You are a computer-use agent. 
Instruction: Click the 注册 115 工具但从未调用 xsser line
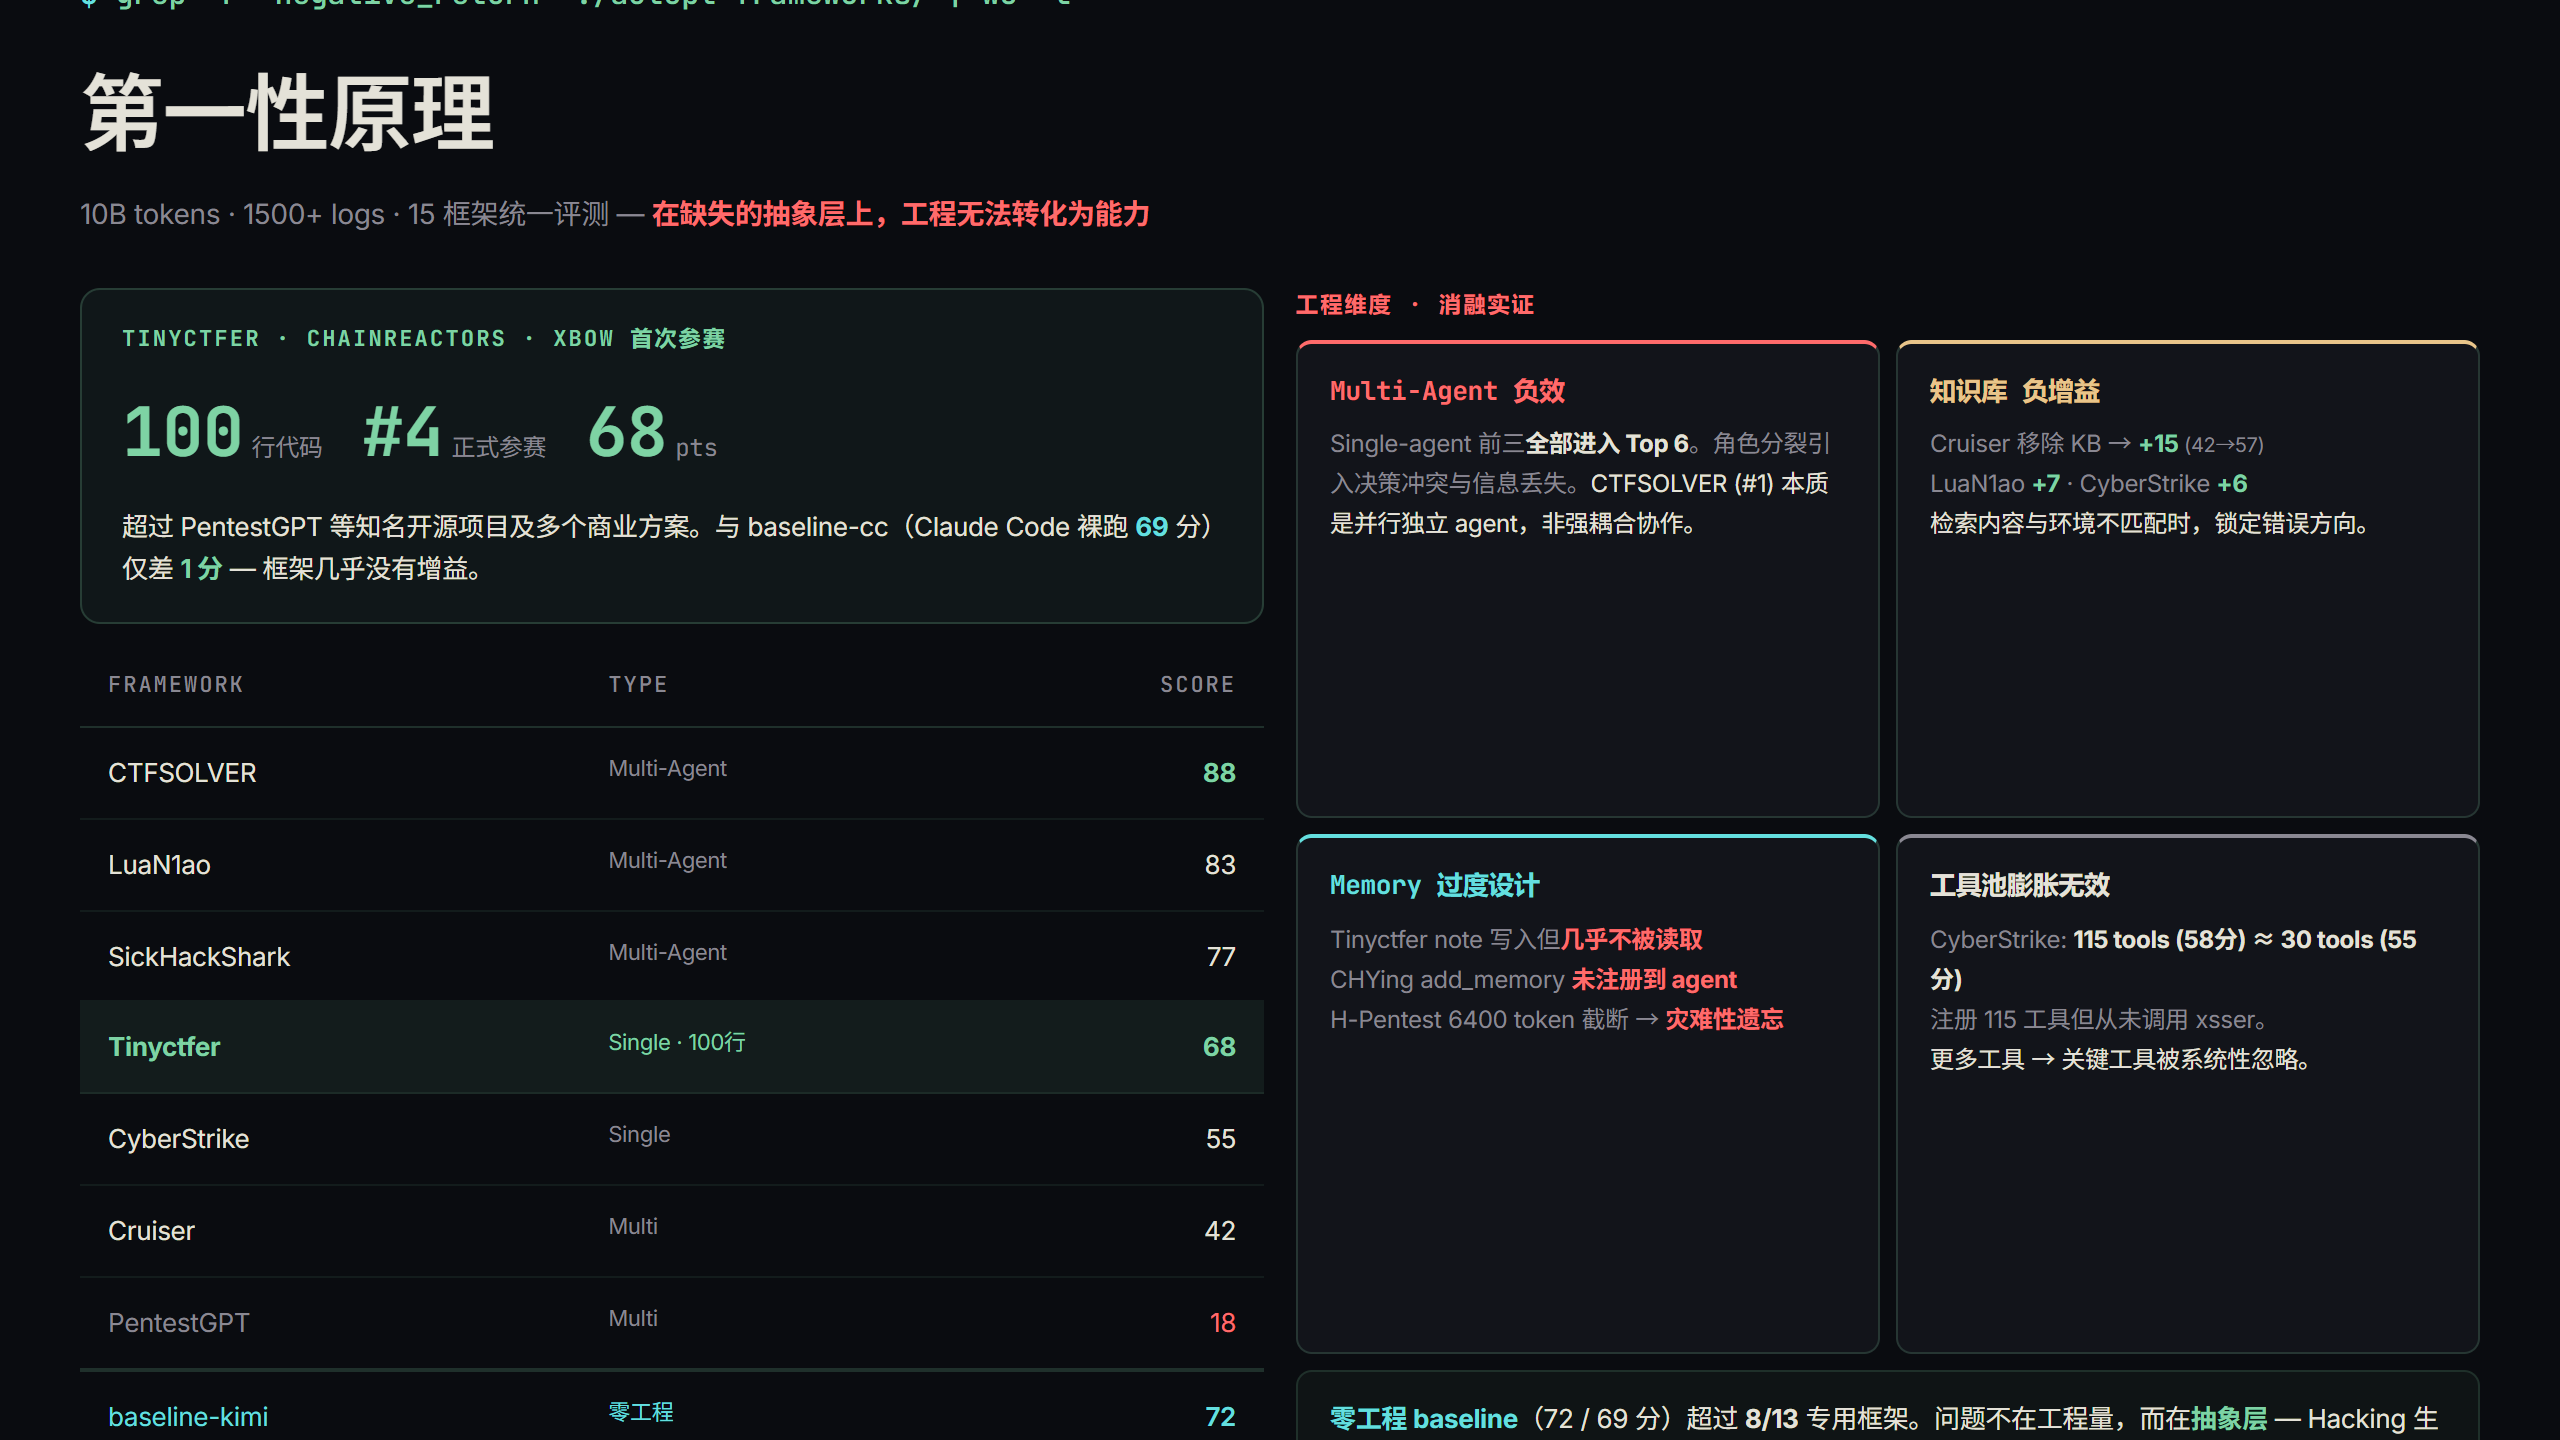click(2098, 1020)
